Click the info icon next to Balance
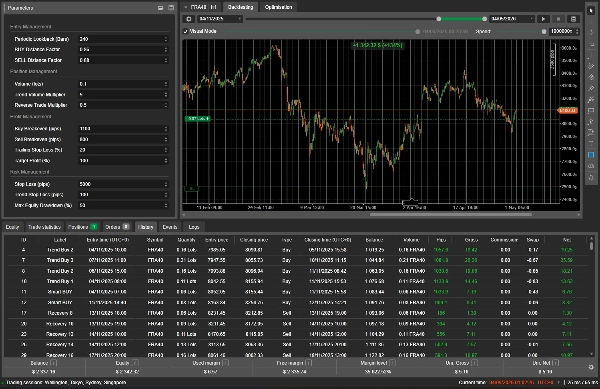This screenshot has height=389, width=600. (x=54, y=363)
